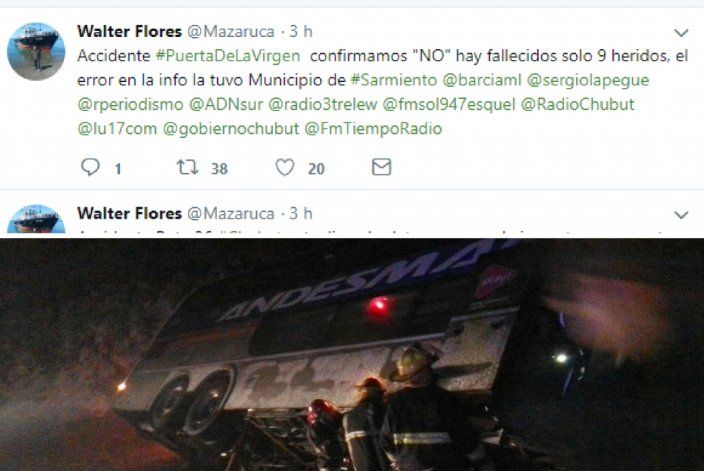Click Walter Flores name on first tweet
704x471 pixels.
click(129, 31)
